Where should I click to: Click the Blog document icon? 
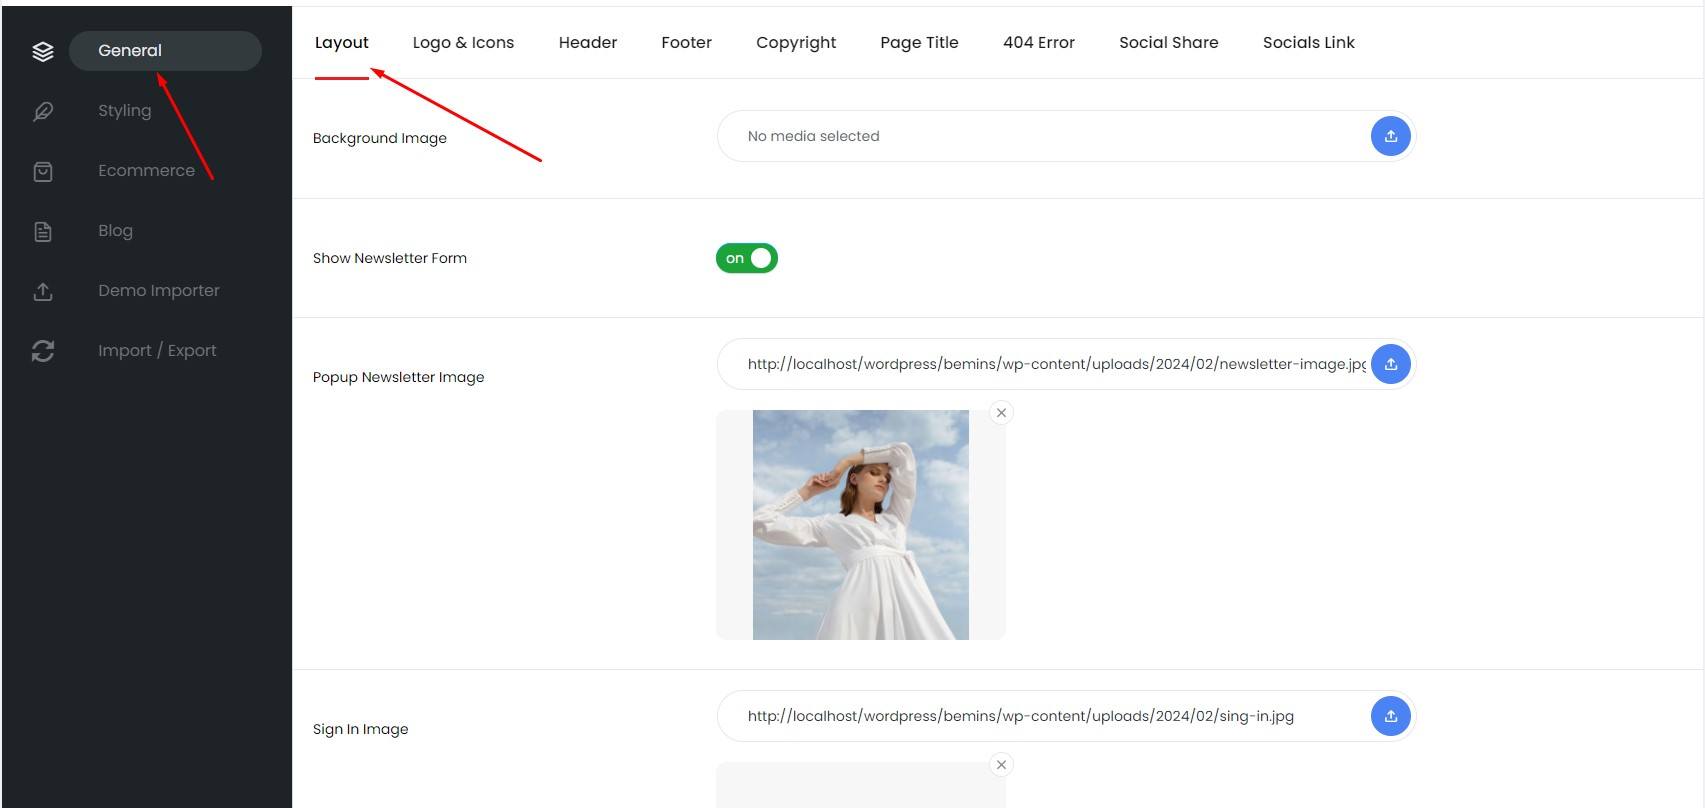tap(43, 231)
